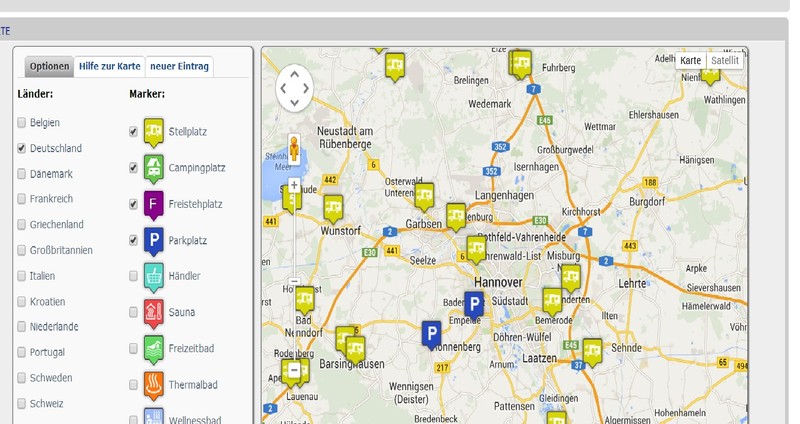800x424 pixels.
Task: Zoom out with the map minus button
Action: pos(294,383)
